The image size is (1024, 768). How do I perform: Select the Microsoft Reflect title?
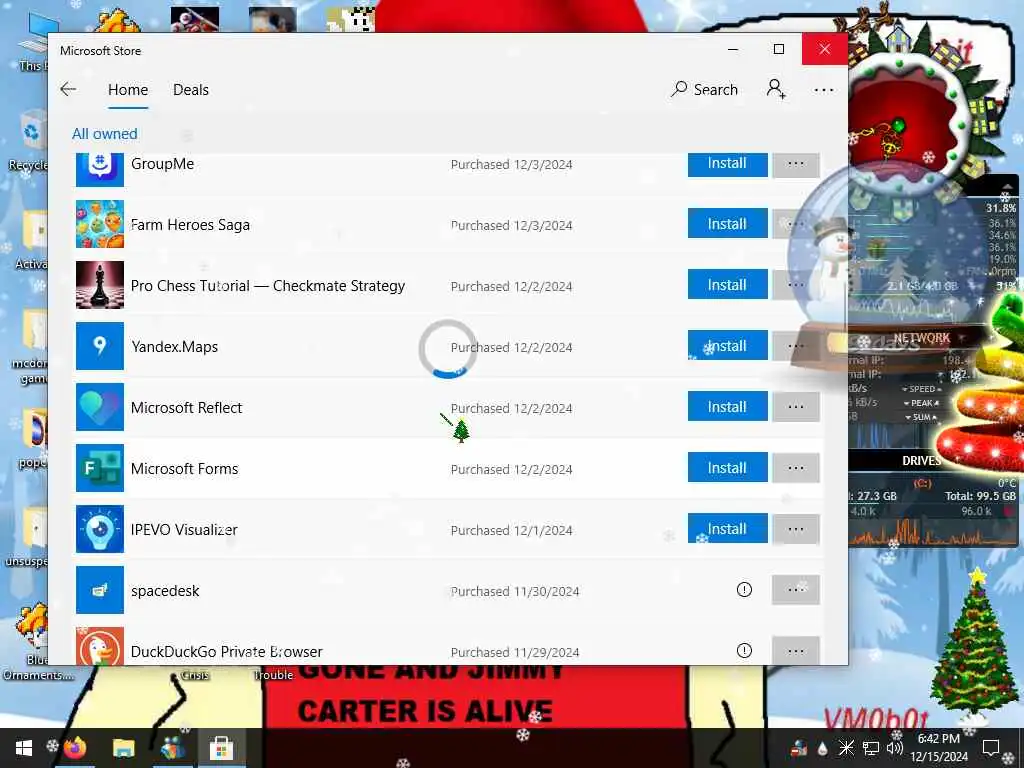coord(186,408)
